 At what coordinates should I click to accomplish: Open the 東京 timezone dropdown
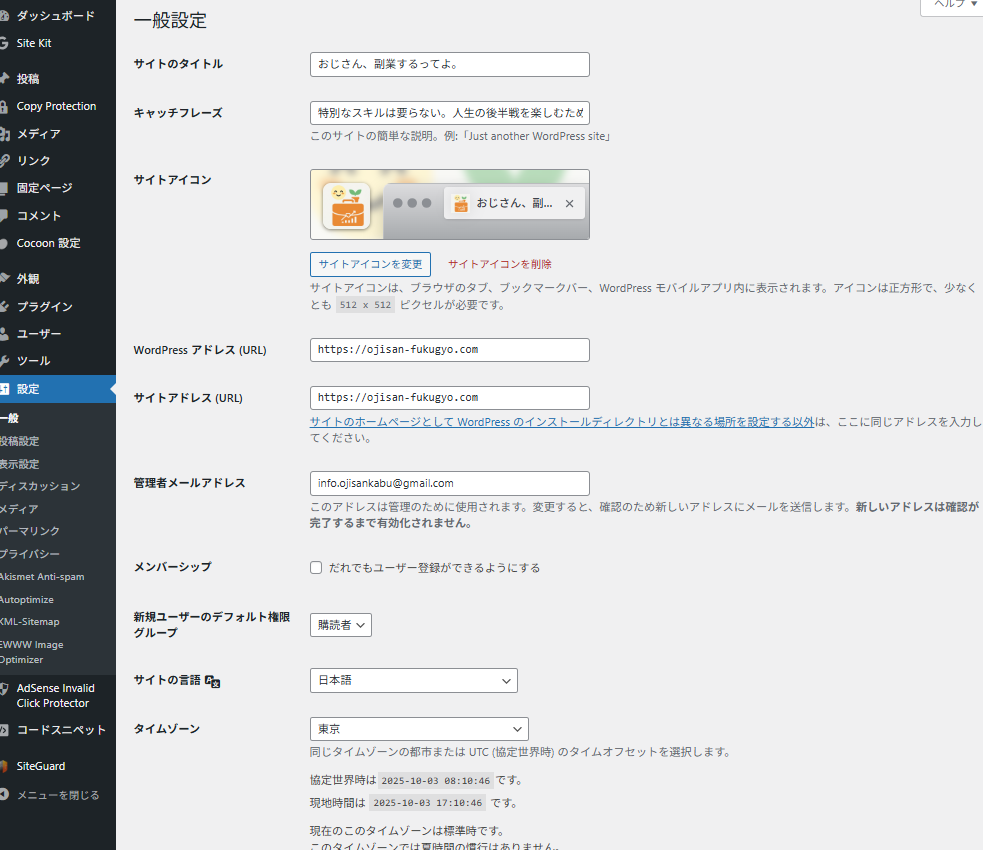[418, 729]
